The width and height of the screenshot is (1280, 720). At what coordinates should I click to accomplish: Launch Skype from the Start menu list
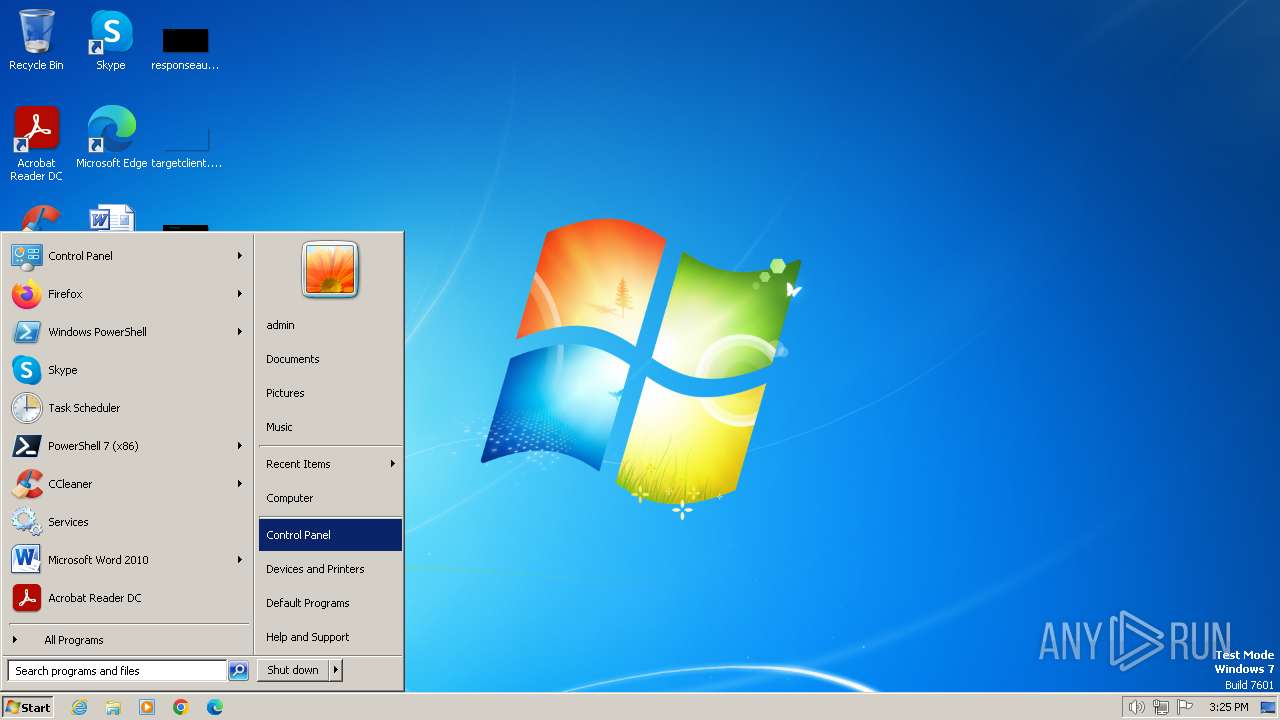coord(128,370)
